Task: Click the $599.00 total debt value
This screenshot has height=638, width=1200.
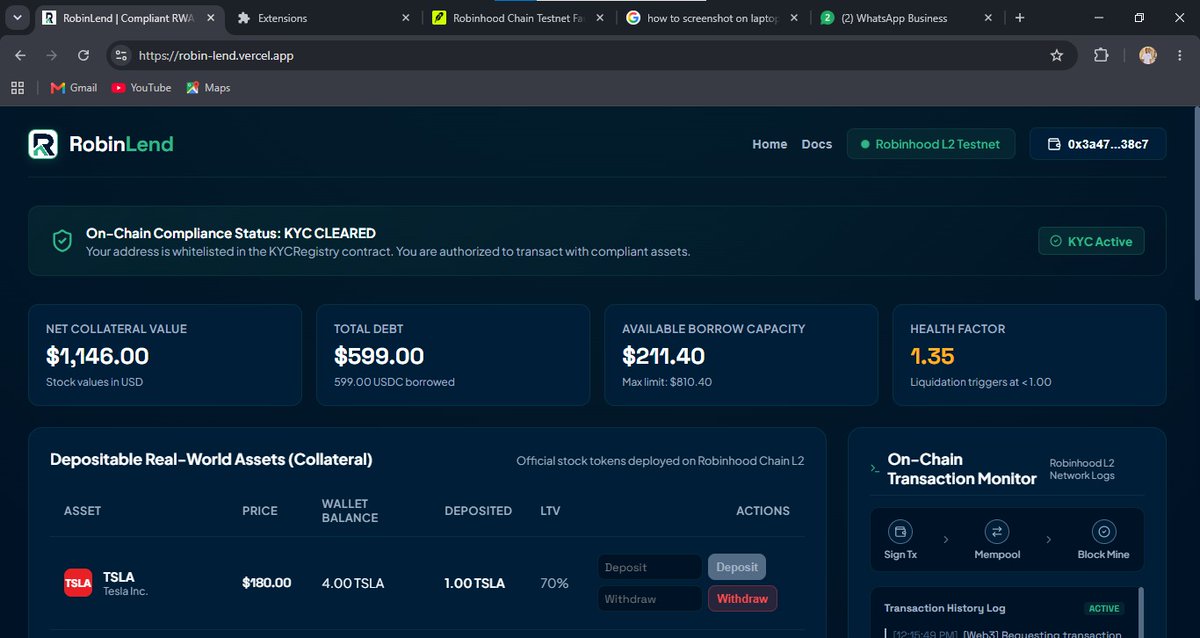Action: pos(379,356)
